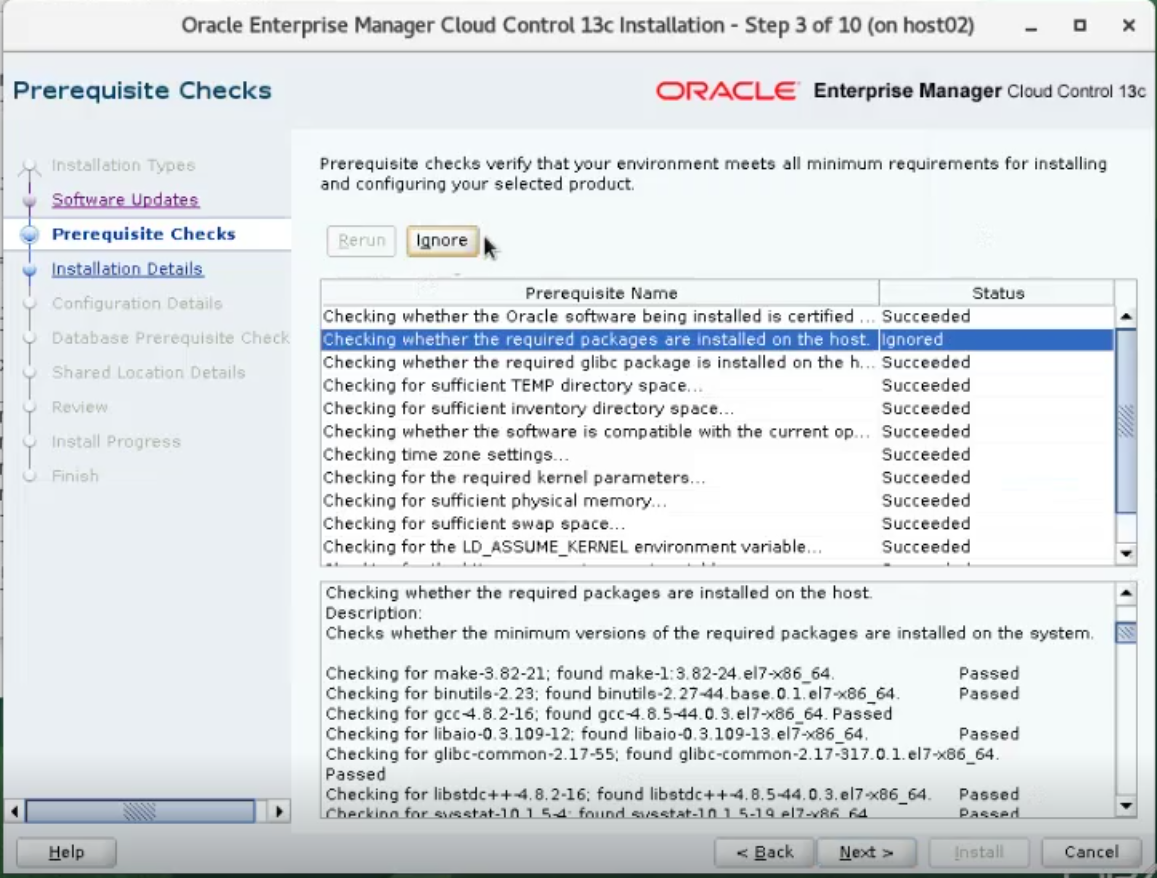Minimize the installer window
This screenshot has width=1157, height=878.
1031,26
